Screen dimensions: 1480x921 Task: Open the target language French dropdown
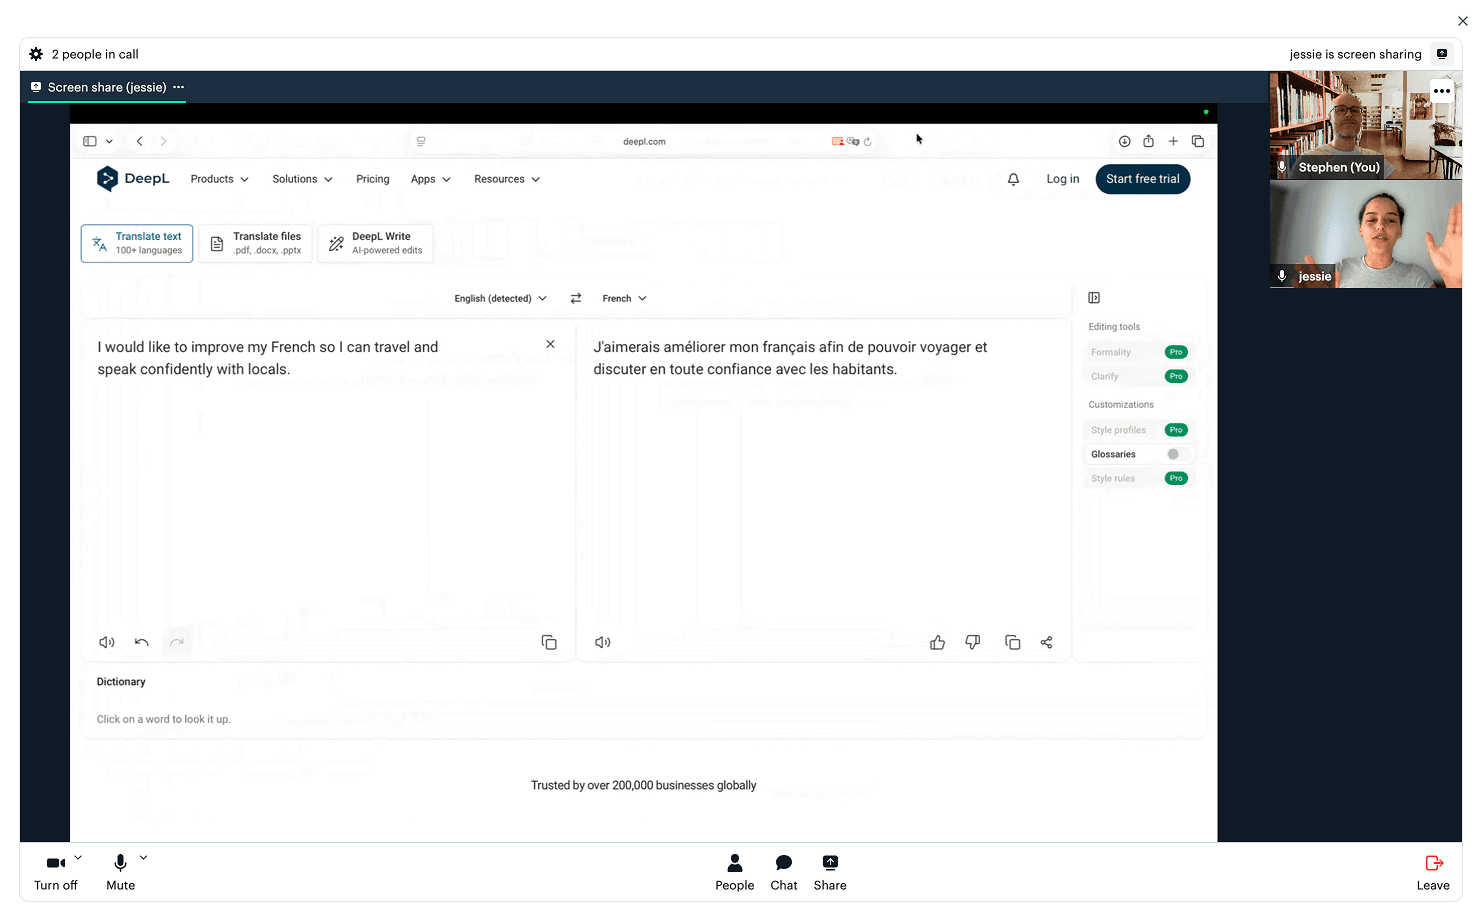622,297
